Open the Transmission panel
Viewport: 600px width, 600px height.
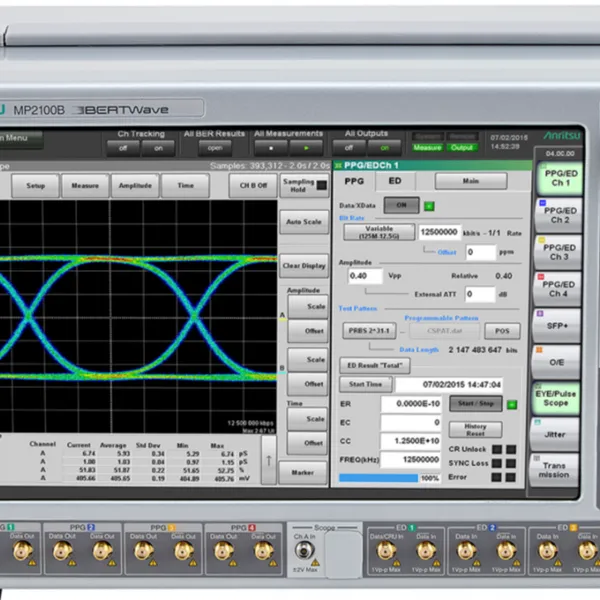click(554, 470)
